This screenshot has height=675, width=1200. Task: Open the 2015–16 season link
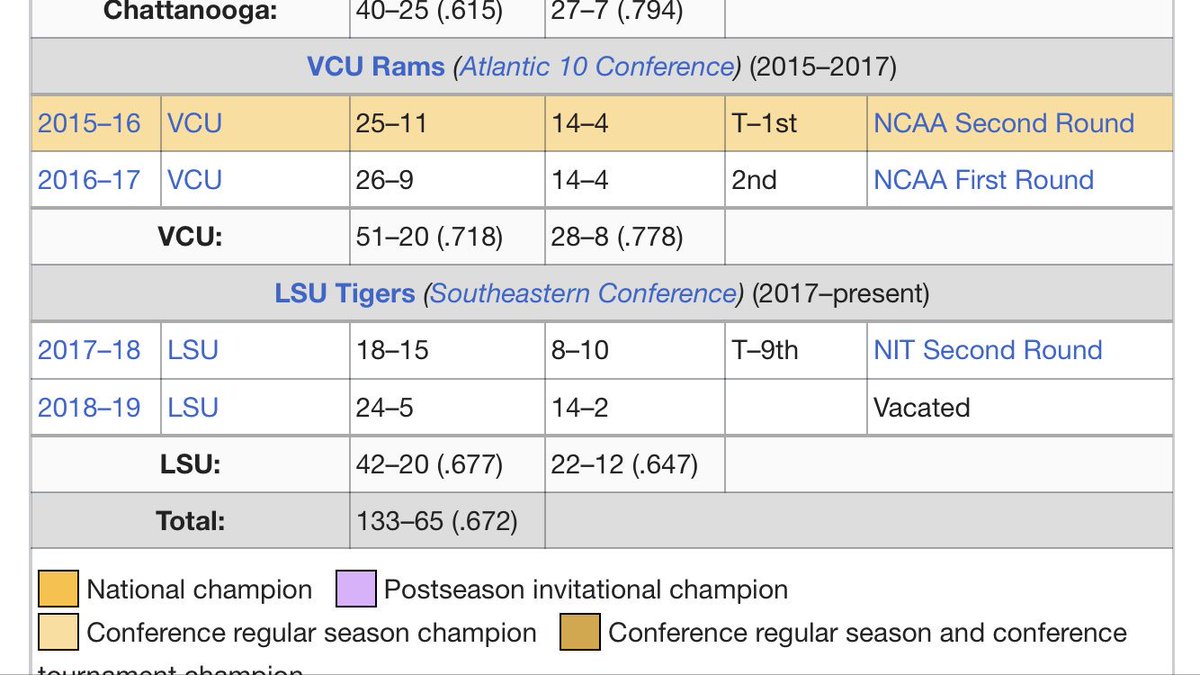[x=89, y=123]
